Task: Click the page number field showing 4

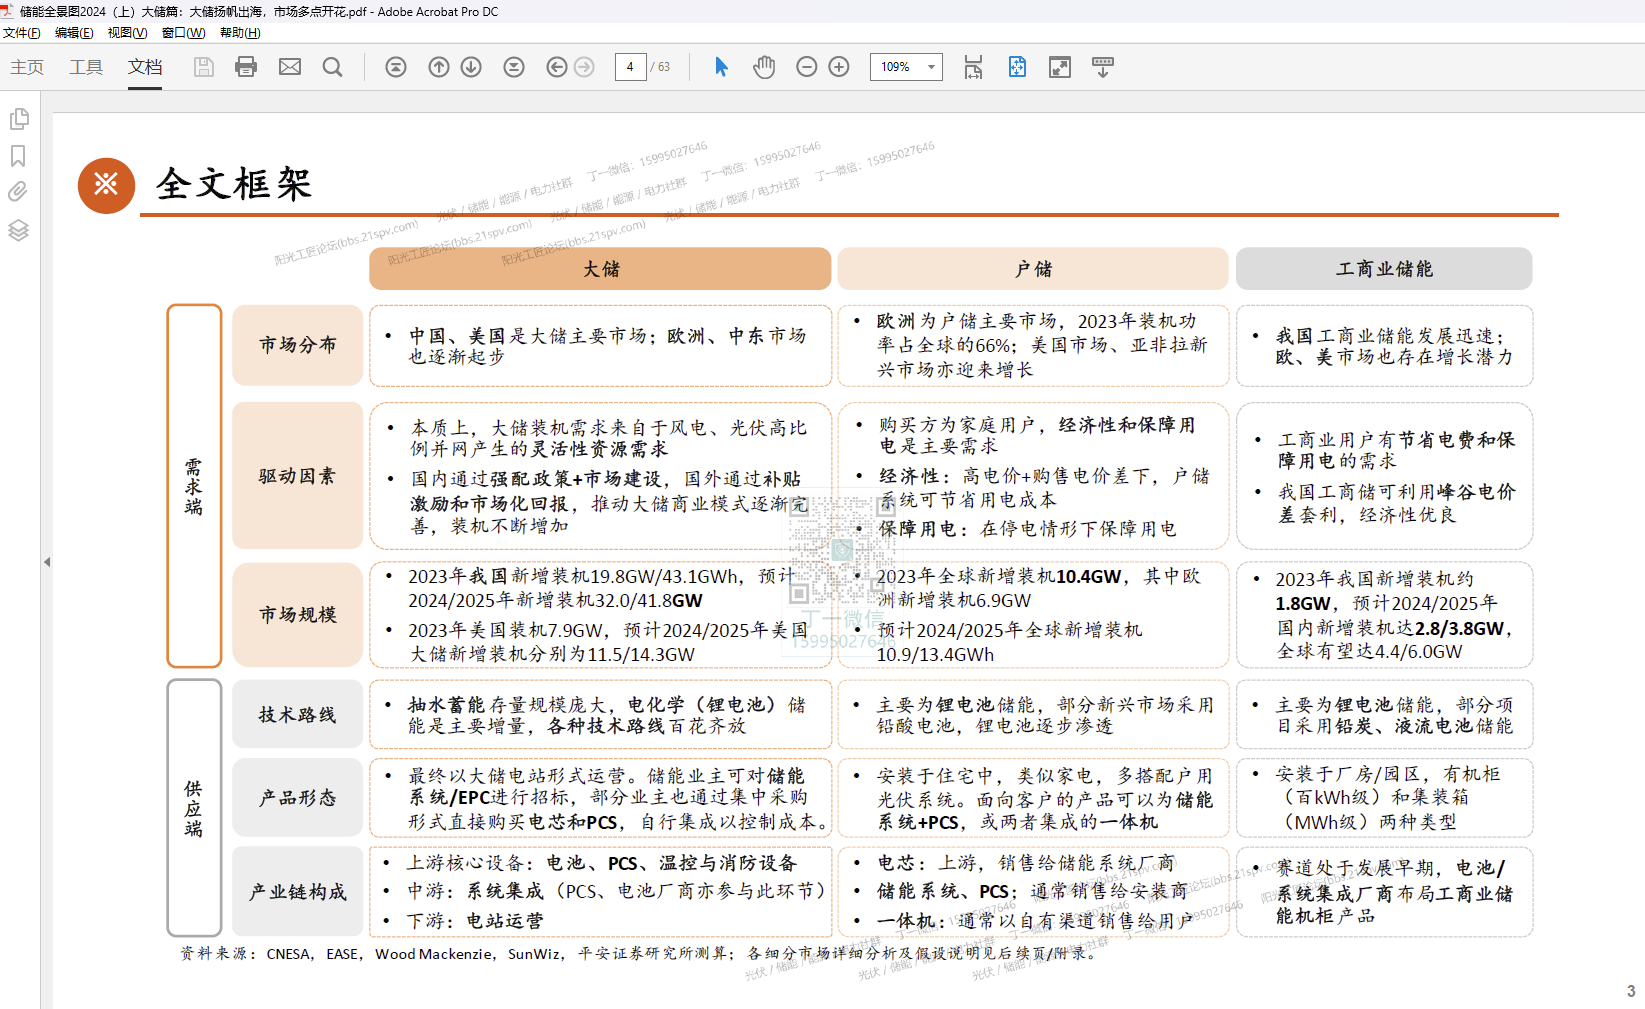Action: click(630, 67)
